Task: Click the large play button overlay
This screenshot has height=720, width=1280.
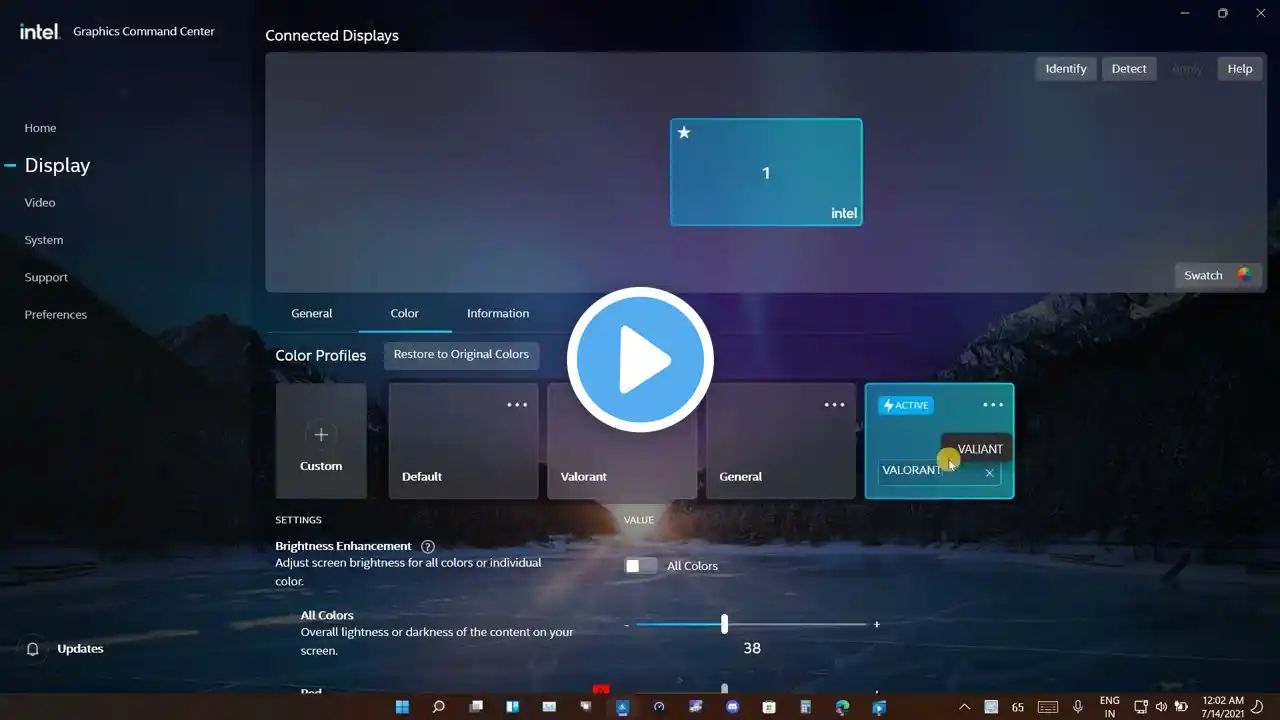Action: coord(640,360)
